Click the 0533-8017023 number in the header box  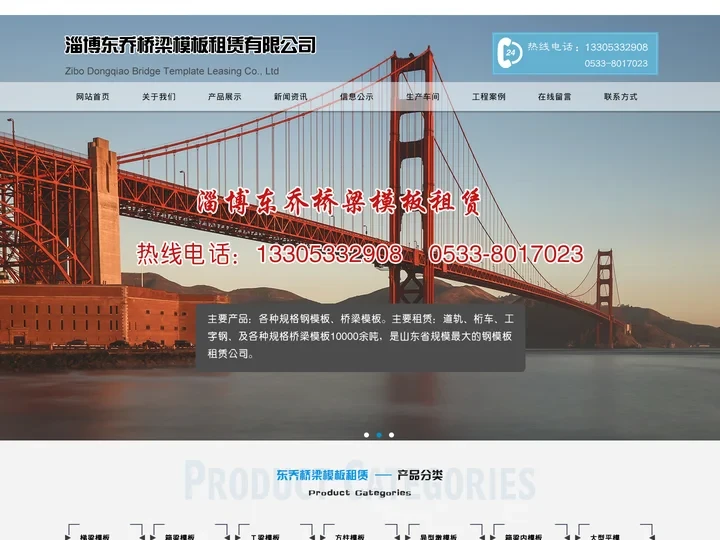(616, 63)
